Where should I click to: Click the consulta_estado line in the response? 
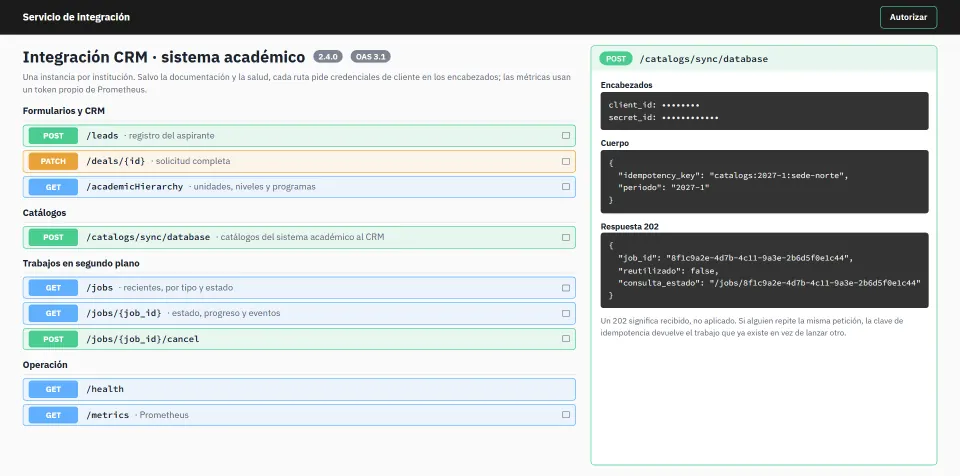tap(770, 282)
